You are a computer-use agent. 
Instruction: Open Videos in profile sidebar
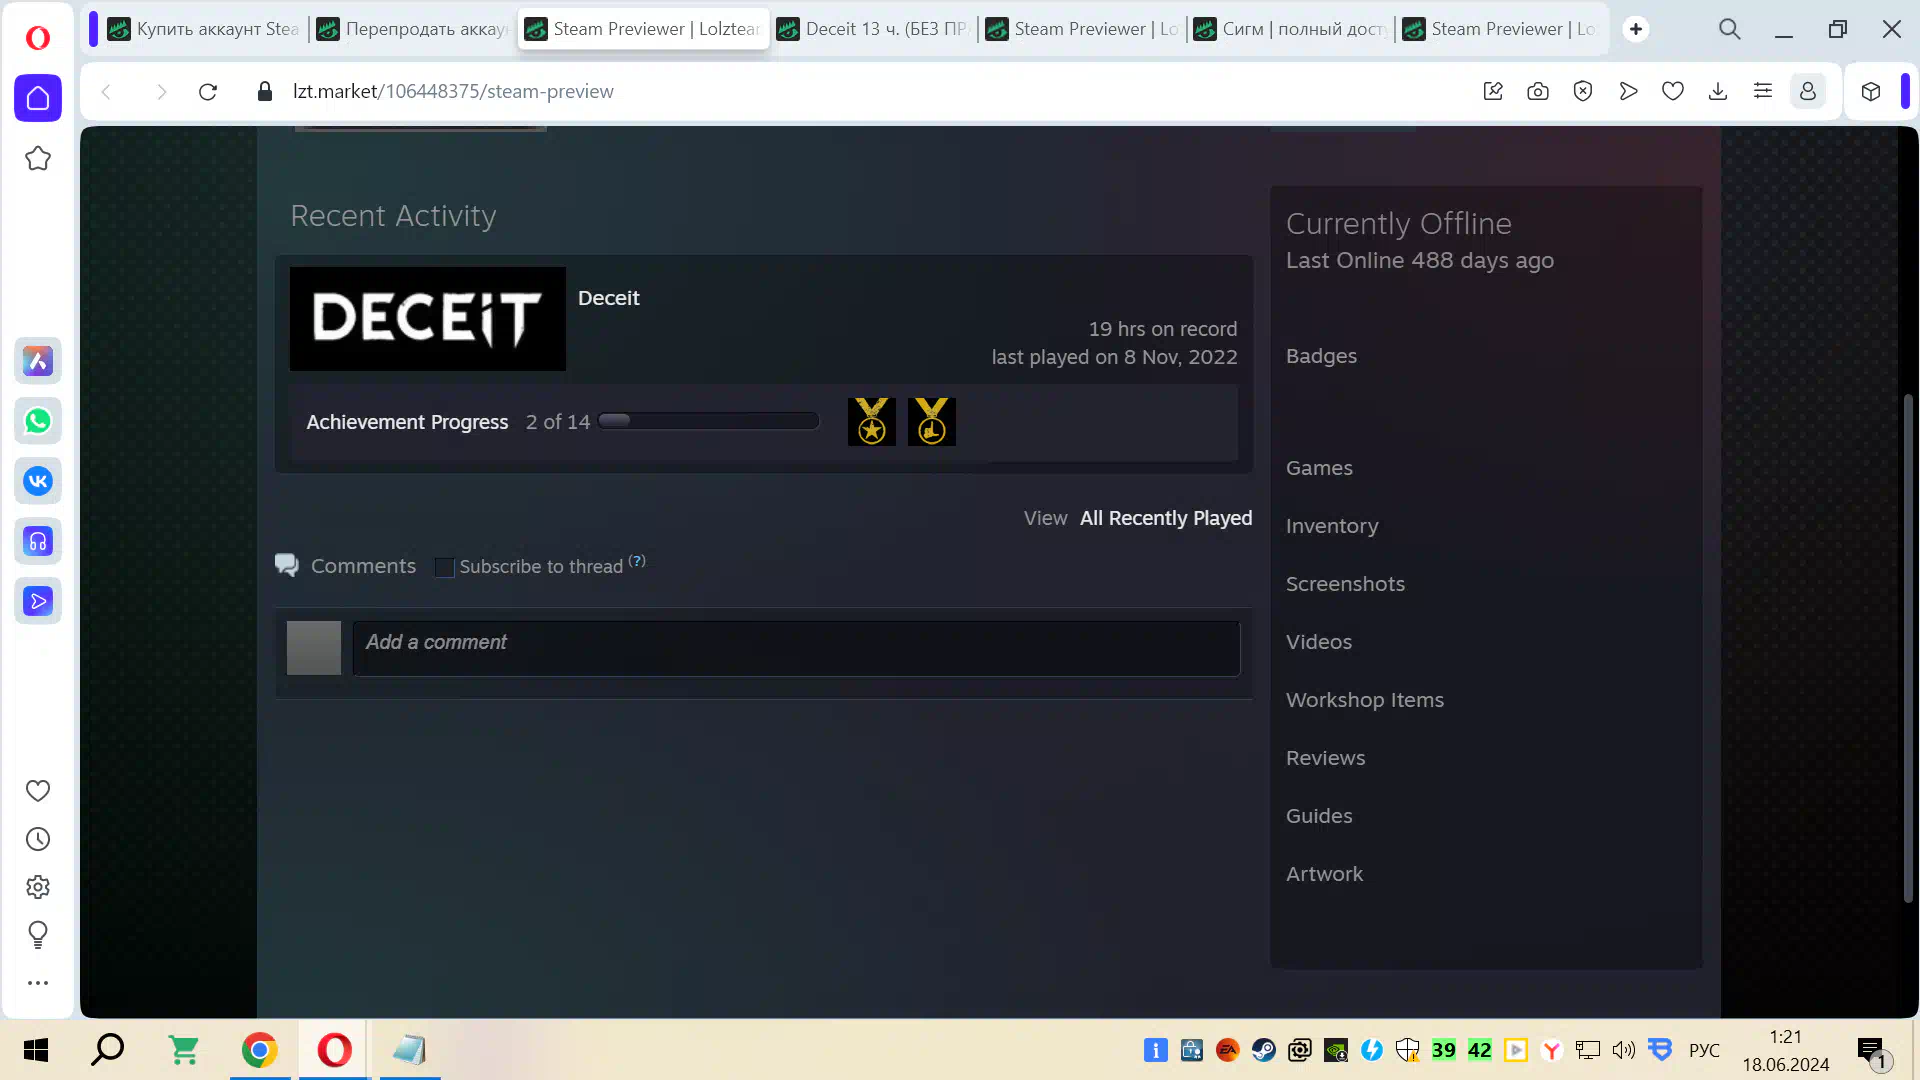point(1319,642)
